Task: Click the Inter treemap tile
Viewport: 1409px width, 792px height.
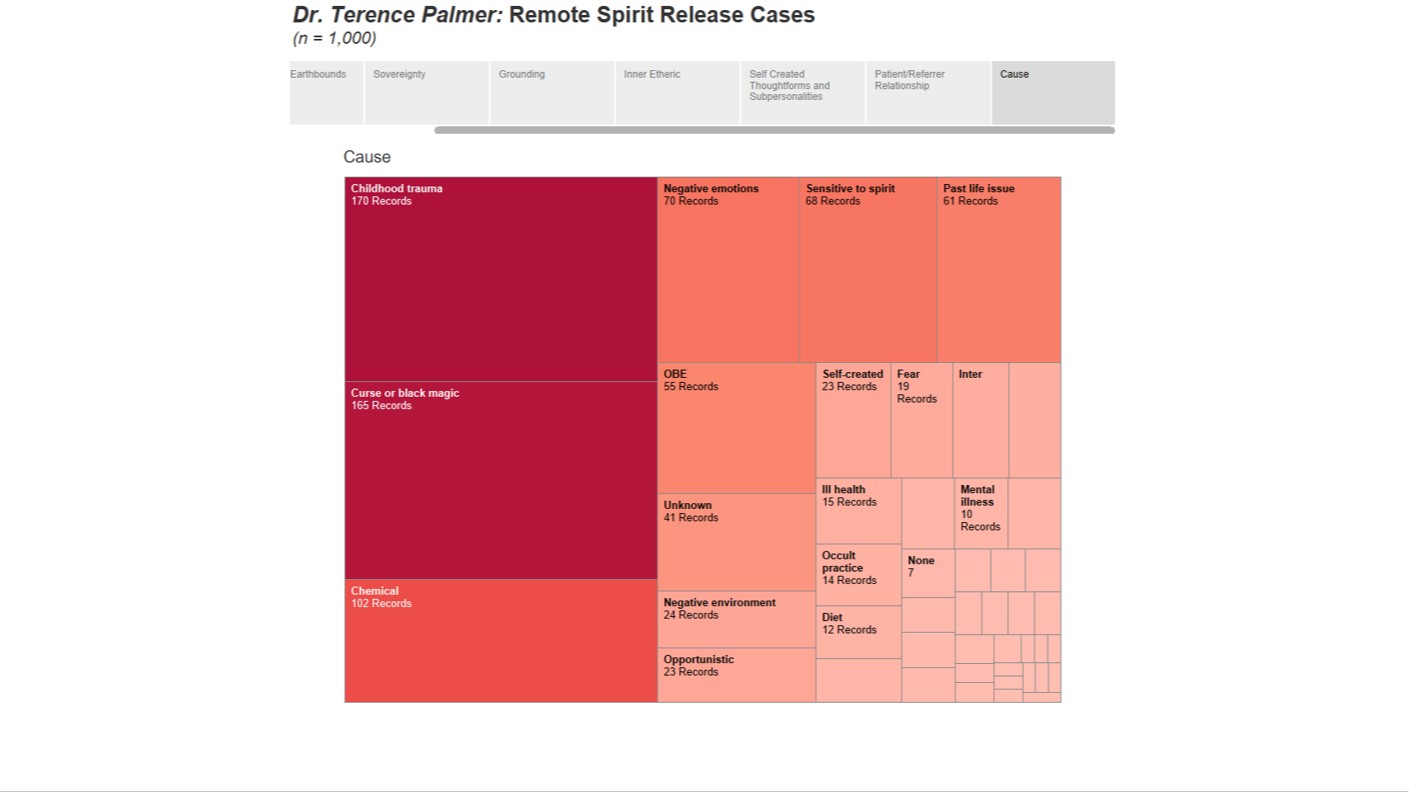Action: pyautogui.click(x=981, y=420)
